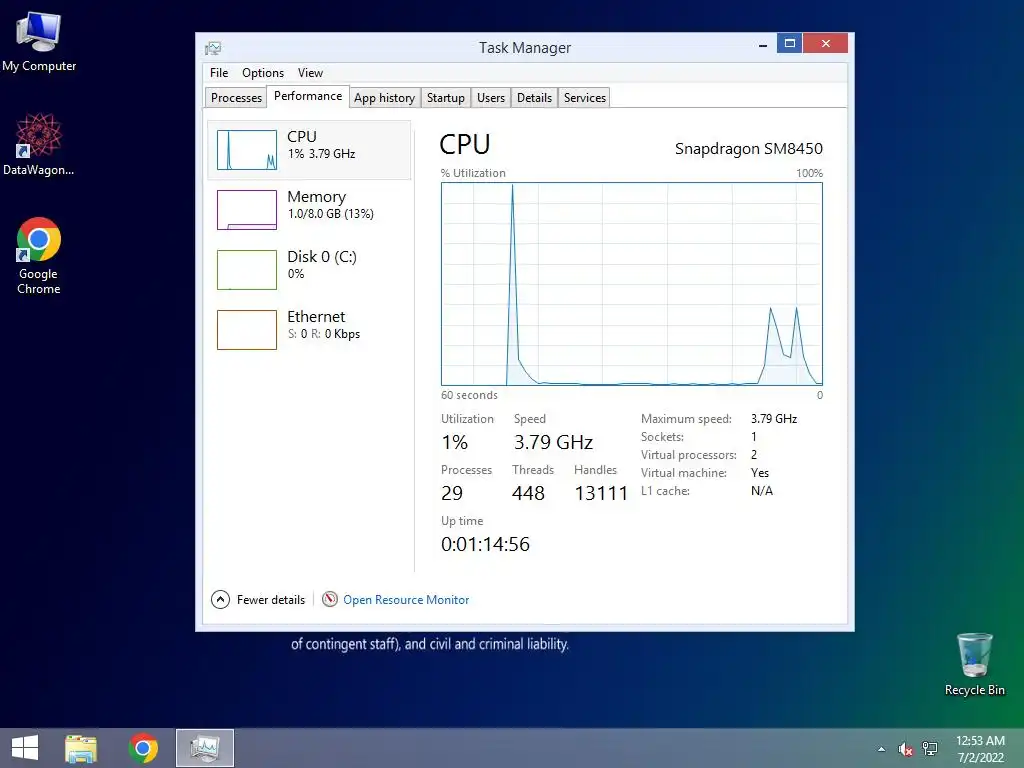Open Chrome from the taskbar

tap(143, 748)
